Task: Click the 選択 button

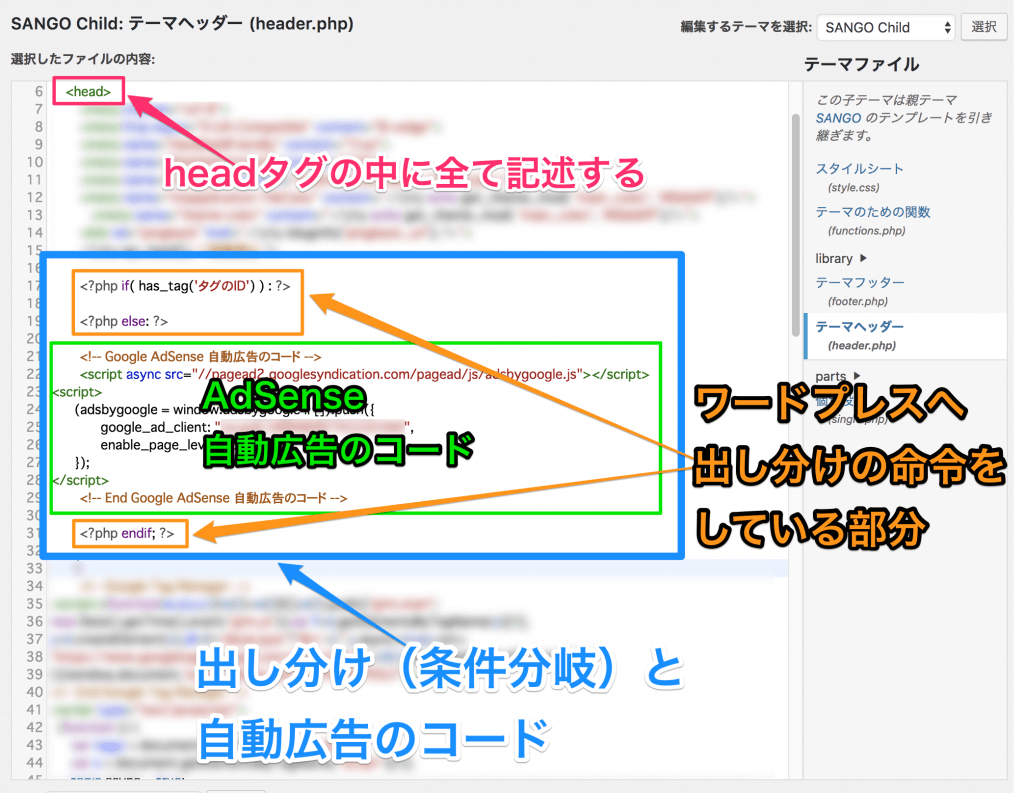Action: click(984, 27)
